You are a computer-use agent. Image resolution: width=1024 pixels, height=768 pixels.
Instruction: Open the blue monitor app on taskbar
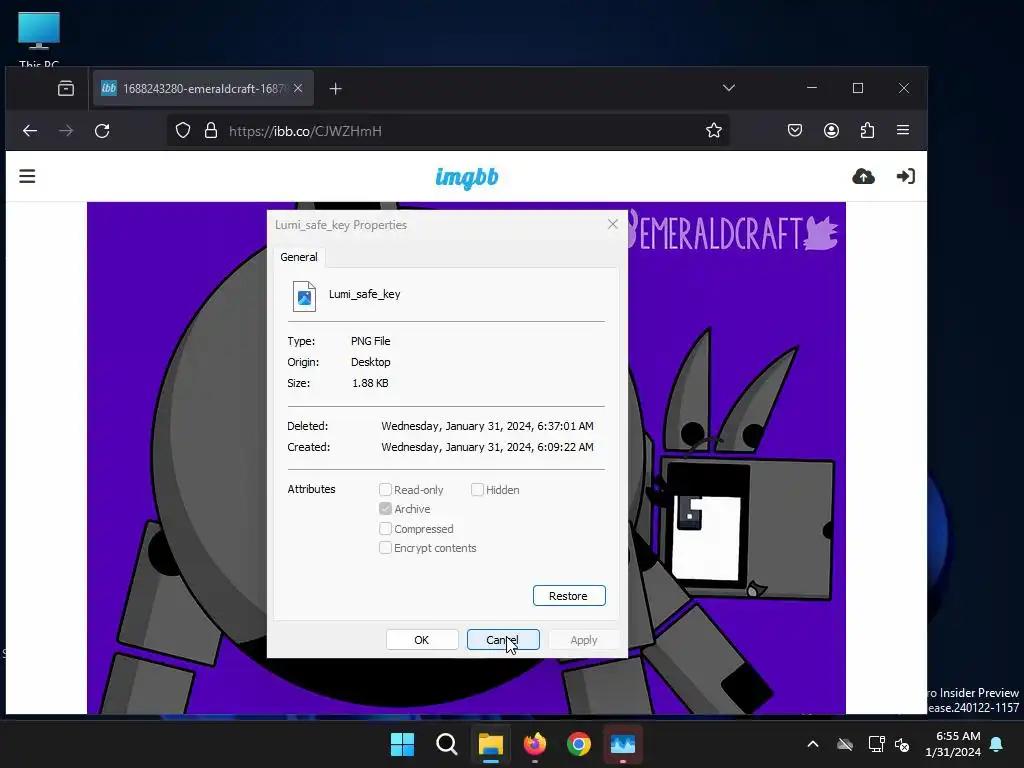click(x=622, y=744)
